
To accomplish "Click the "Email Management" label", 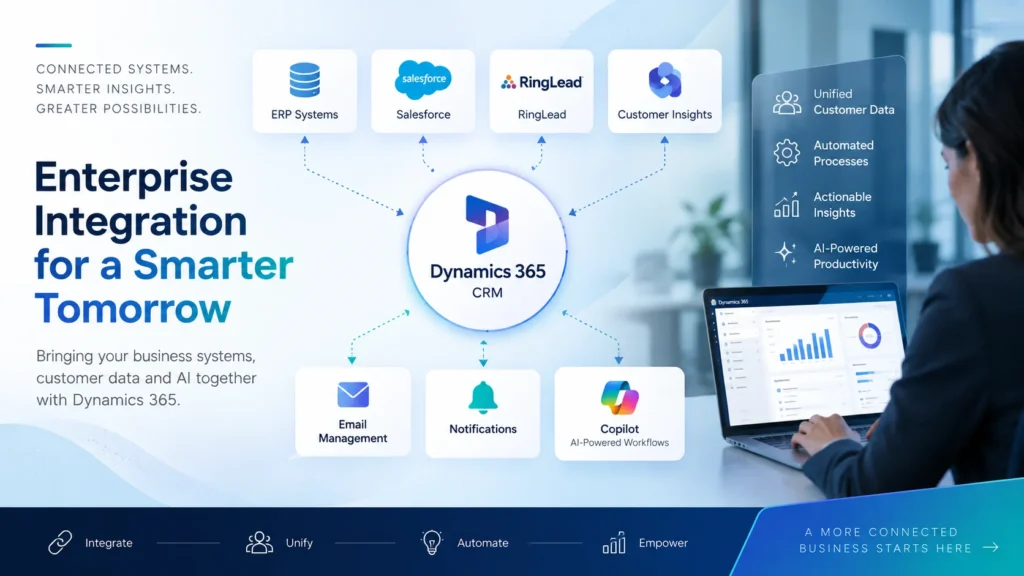I will (353, 431).
